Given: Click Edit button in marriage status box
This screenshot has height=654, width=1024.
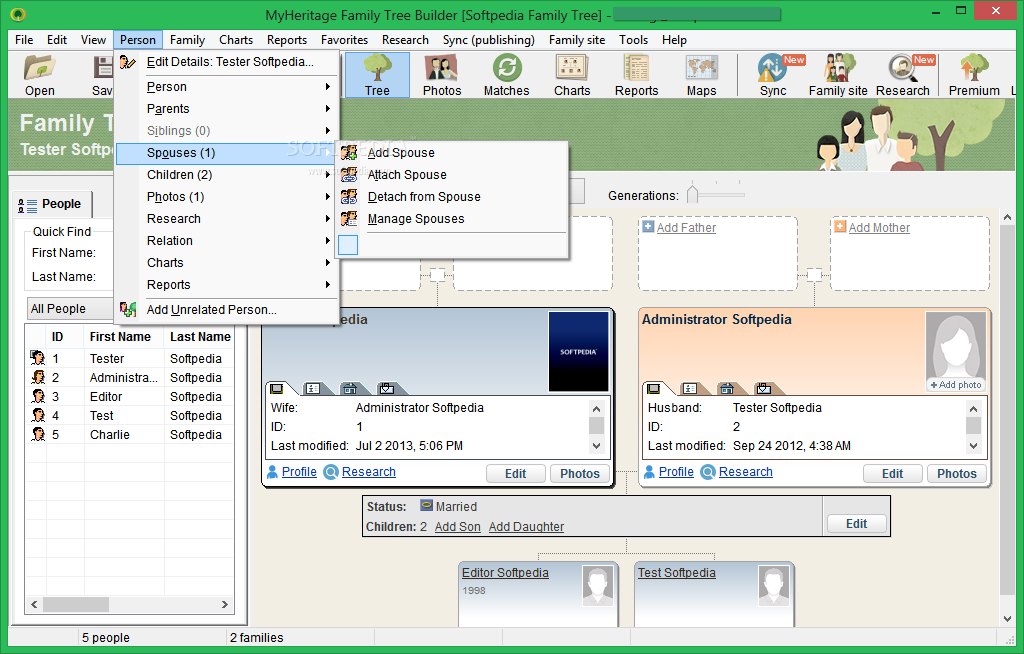Looking at the screenshot, I should 856,523.
